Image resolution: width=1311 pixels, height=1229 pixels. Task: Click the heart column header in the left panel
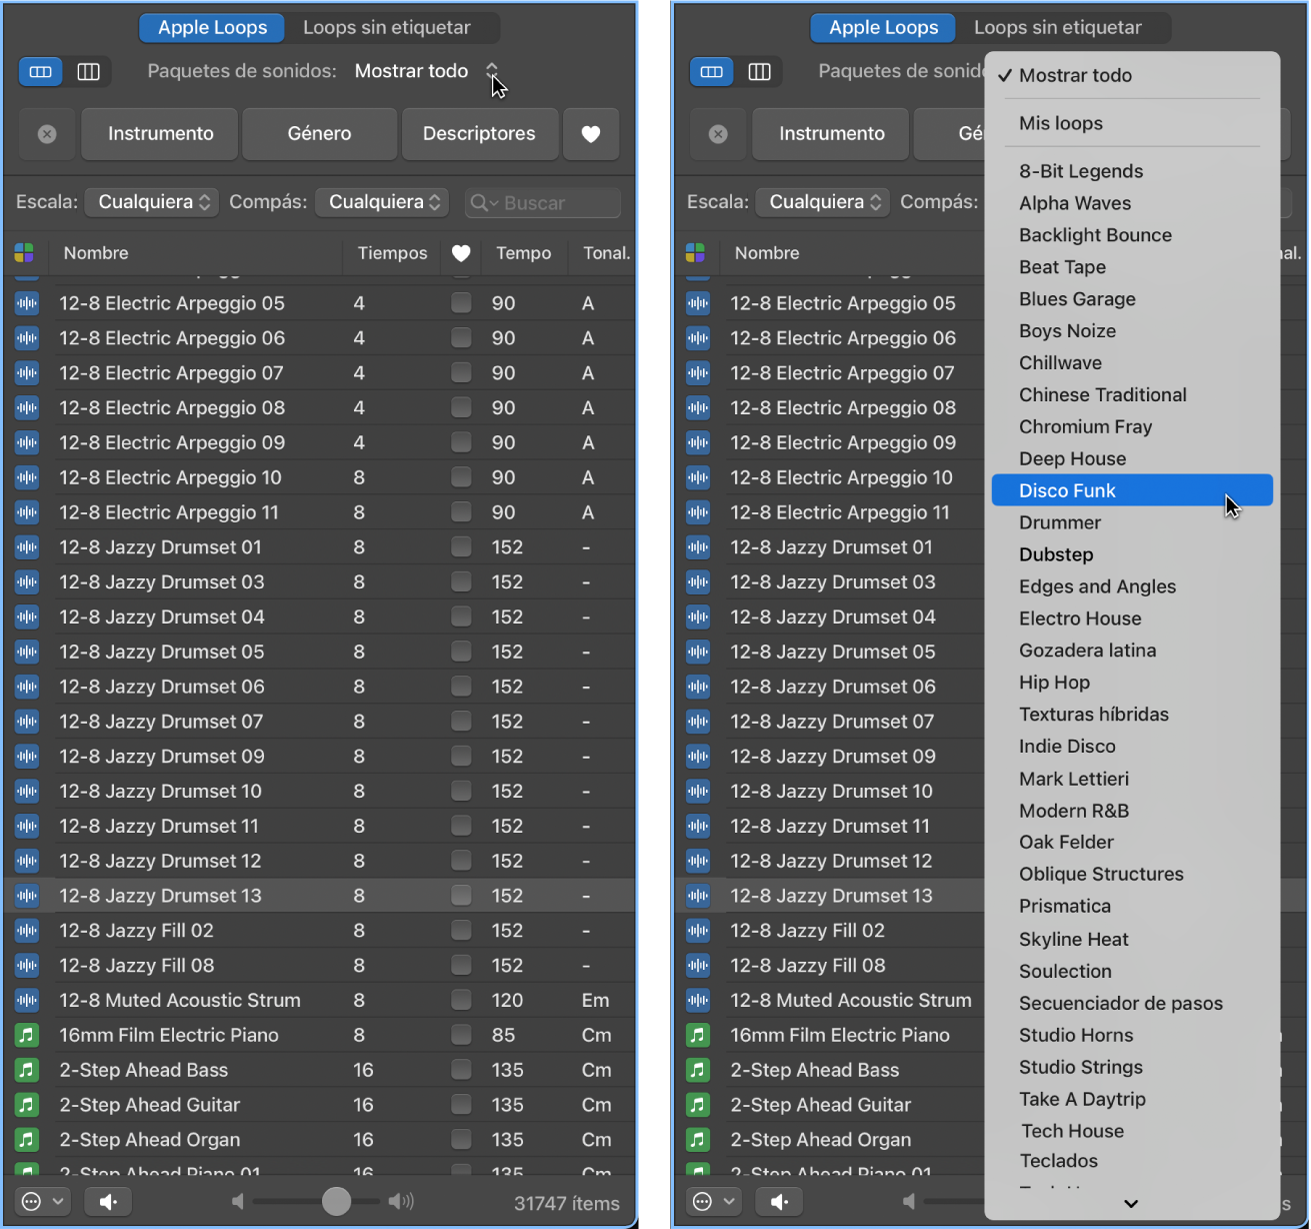coord(461,253)
